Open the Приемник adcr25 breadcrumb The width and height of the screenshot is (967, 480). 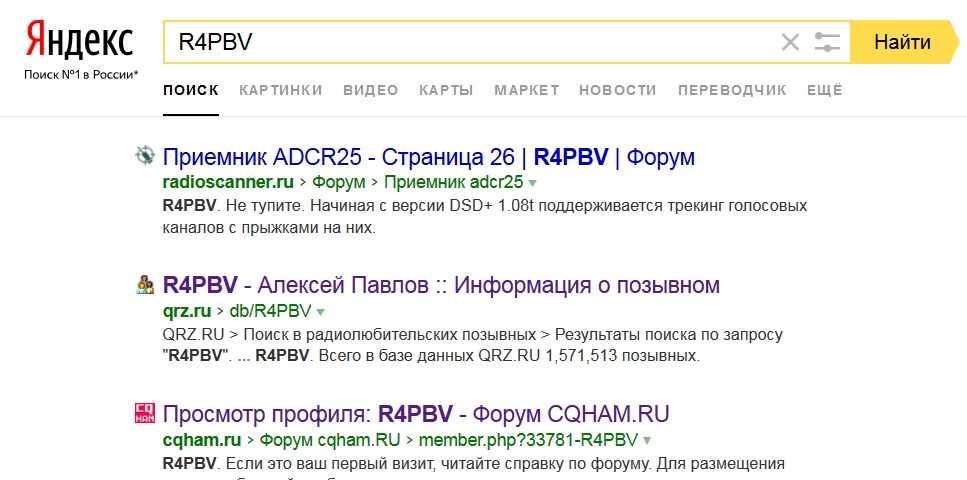tap(453, 183)
